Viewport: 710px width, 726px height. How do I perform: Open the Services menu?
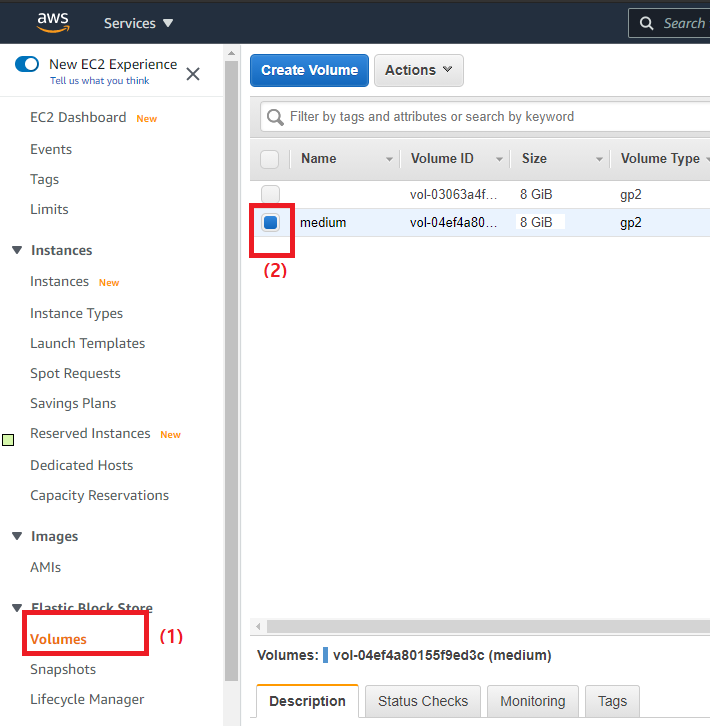138,23
